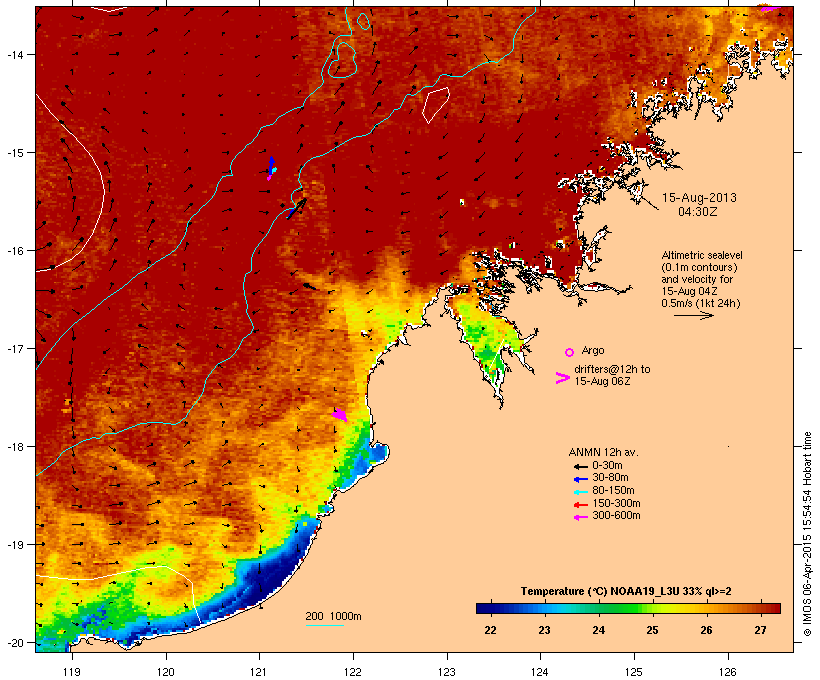Click the 'drifters@12h to' label
The height and width of the screenshot is (680, 820).
612,369
